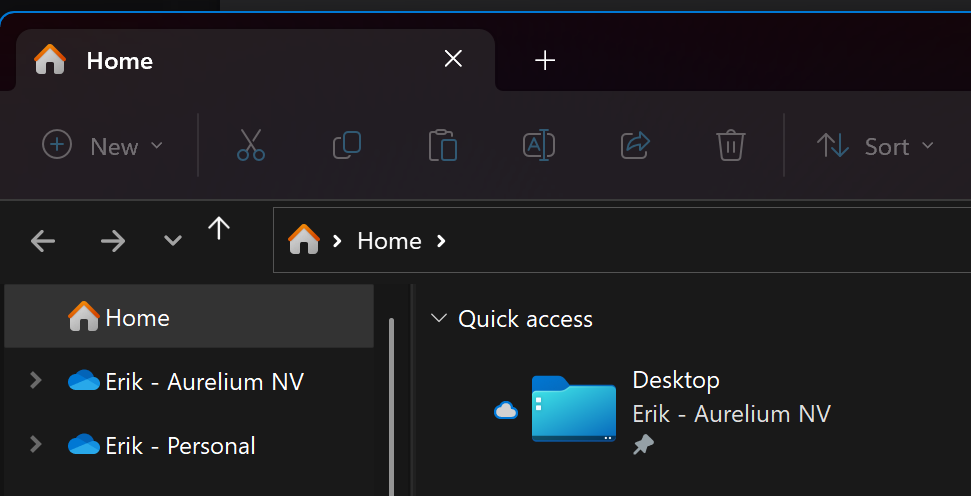971x496 pixels.
Task: Click the Paste clipboard icon
Action: coord(442,146)
